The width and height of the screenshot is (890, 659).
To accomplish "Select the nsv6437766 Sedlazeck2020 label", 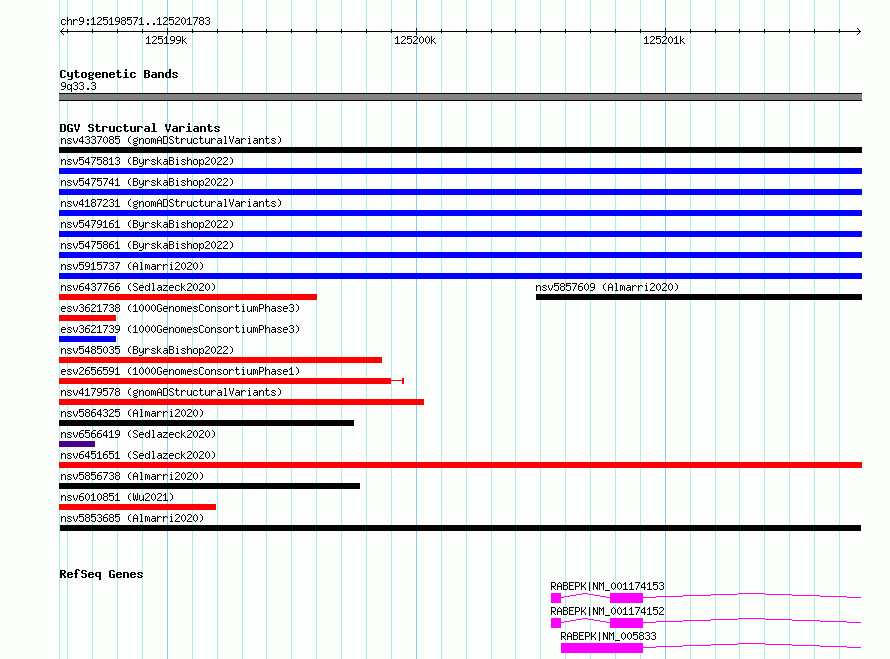I will (x=138, y=287).
